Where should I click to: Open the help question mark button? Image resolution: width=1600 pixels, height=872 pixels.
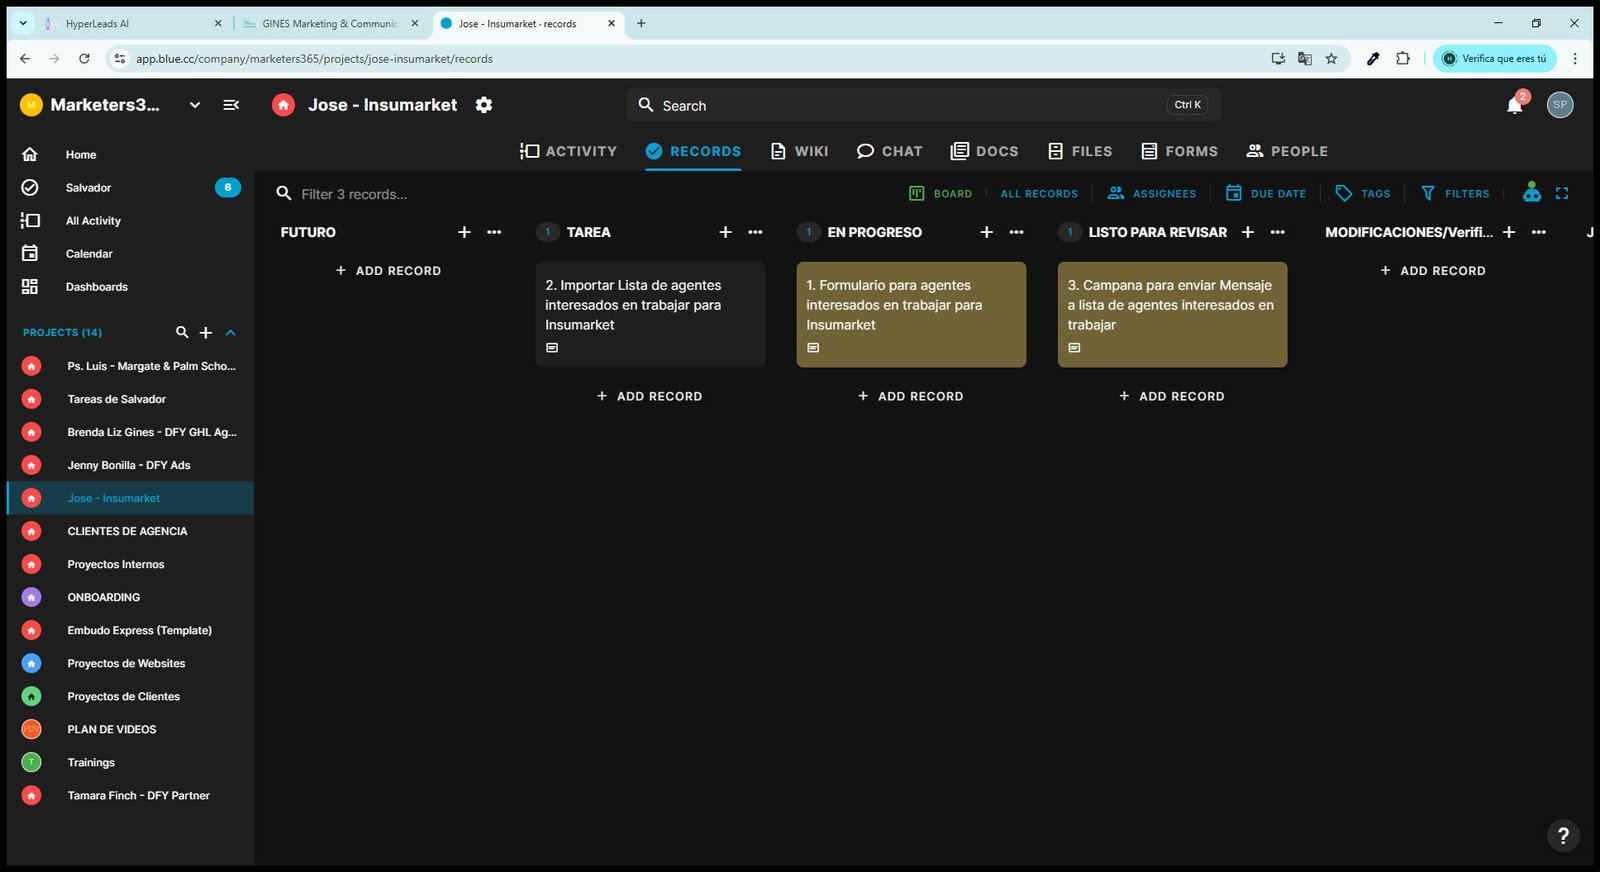coord(1563,835)
